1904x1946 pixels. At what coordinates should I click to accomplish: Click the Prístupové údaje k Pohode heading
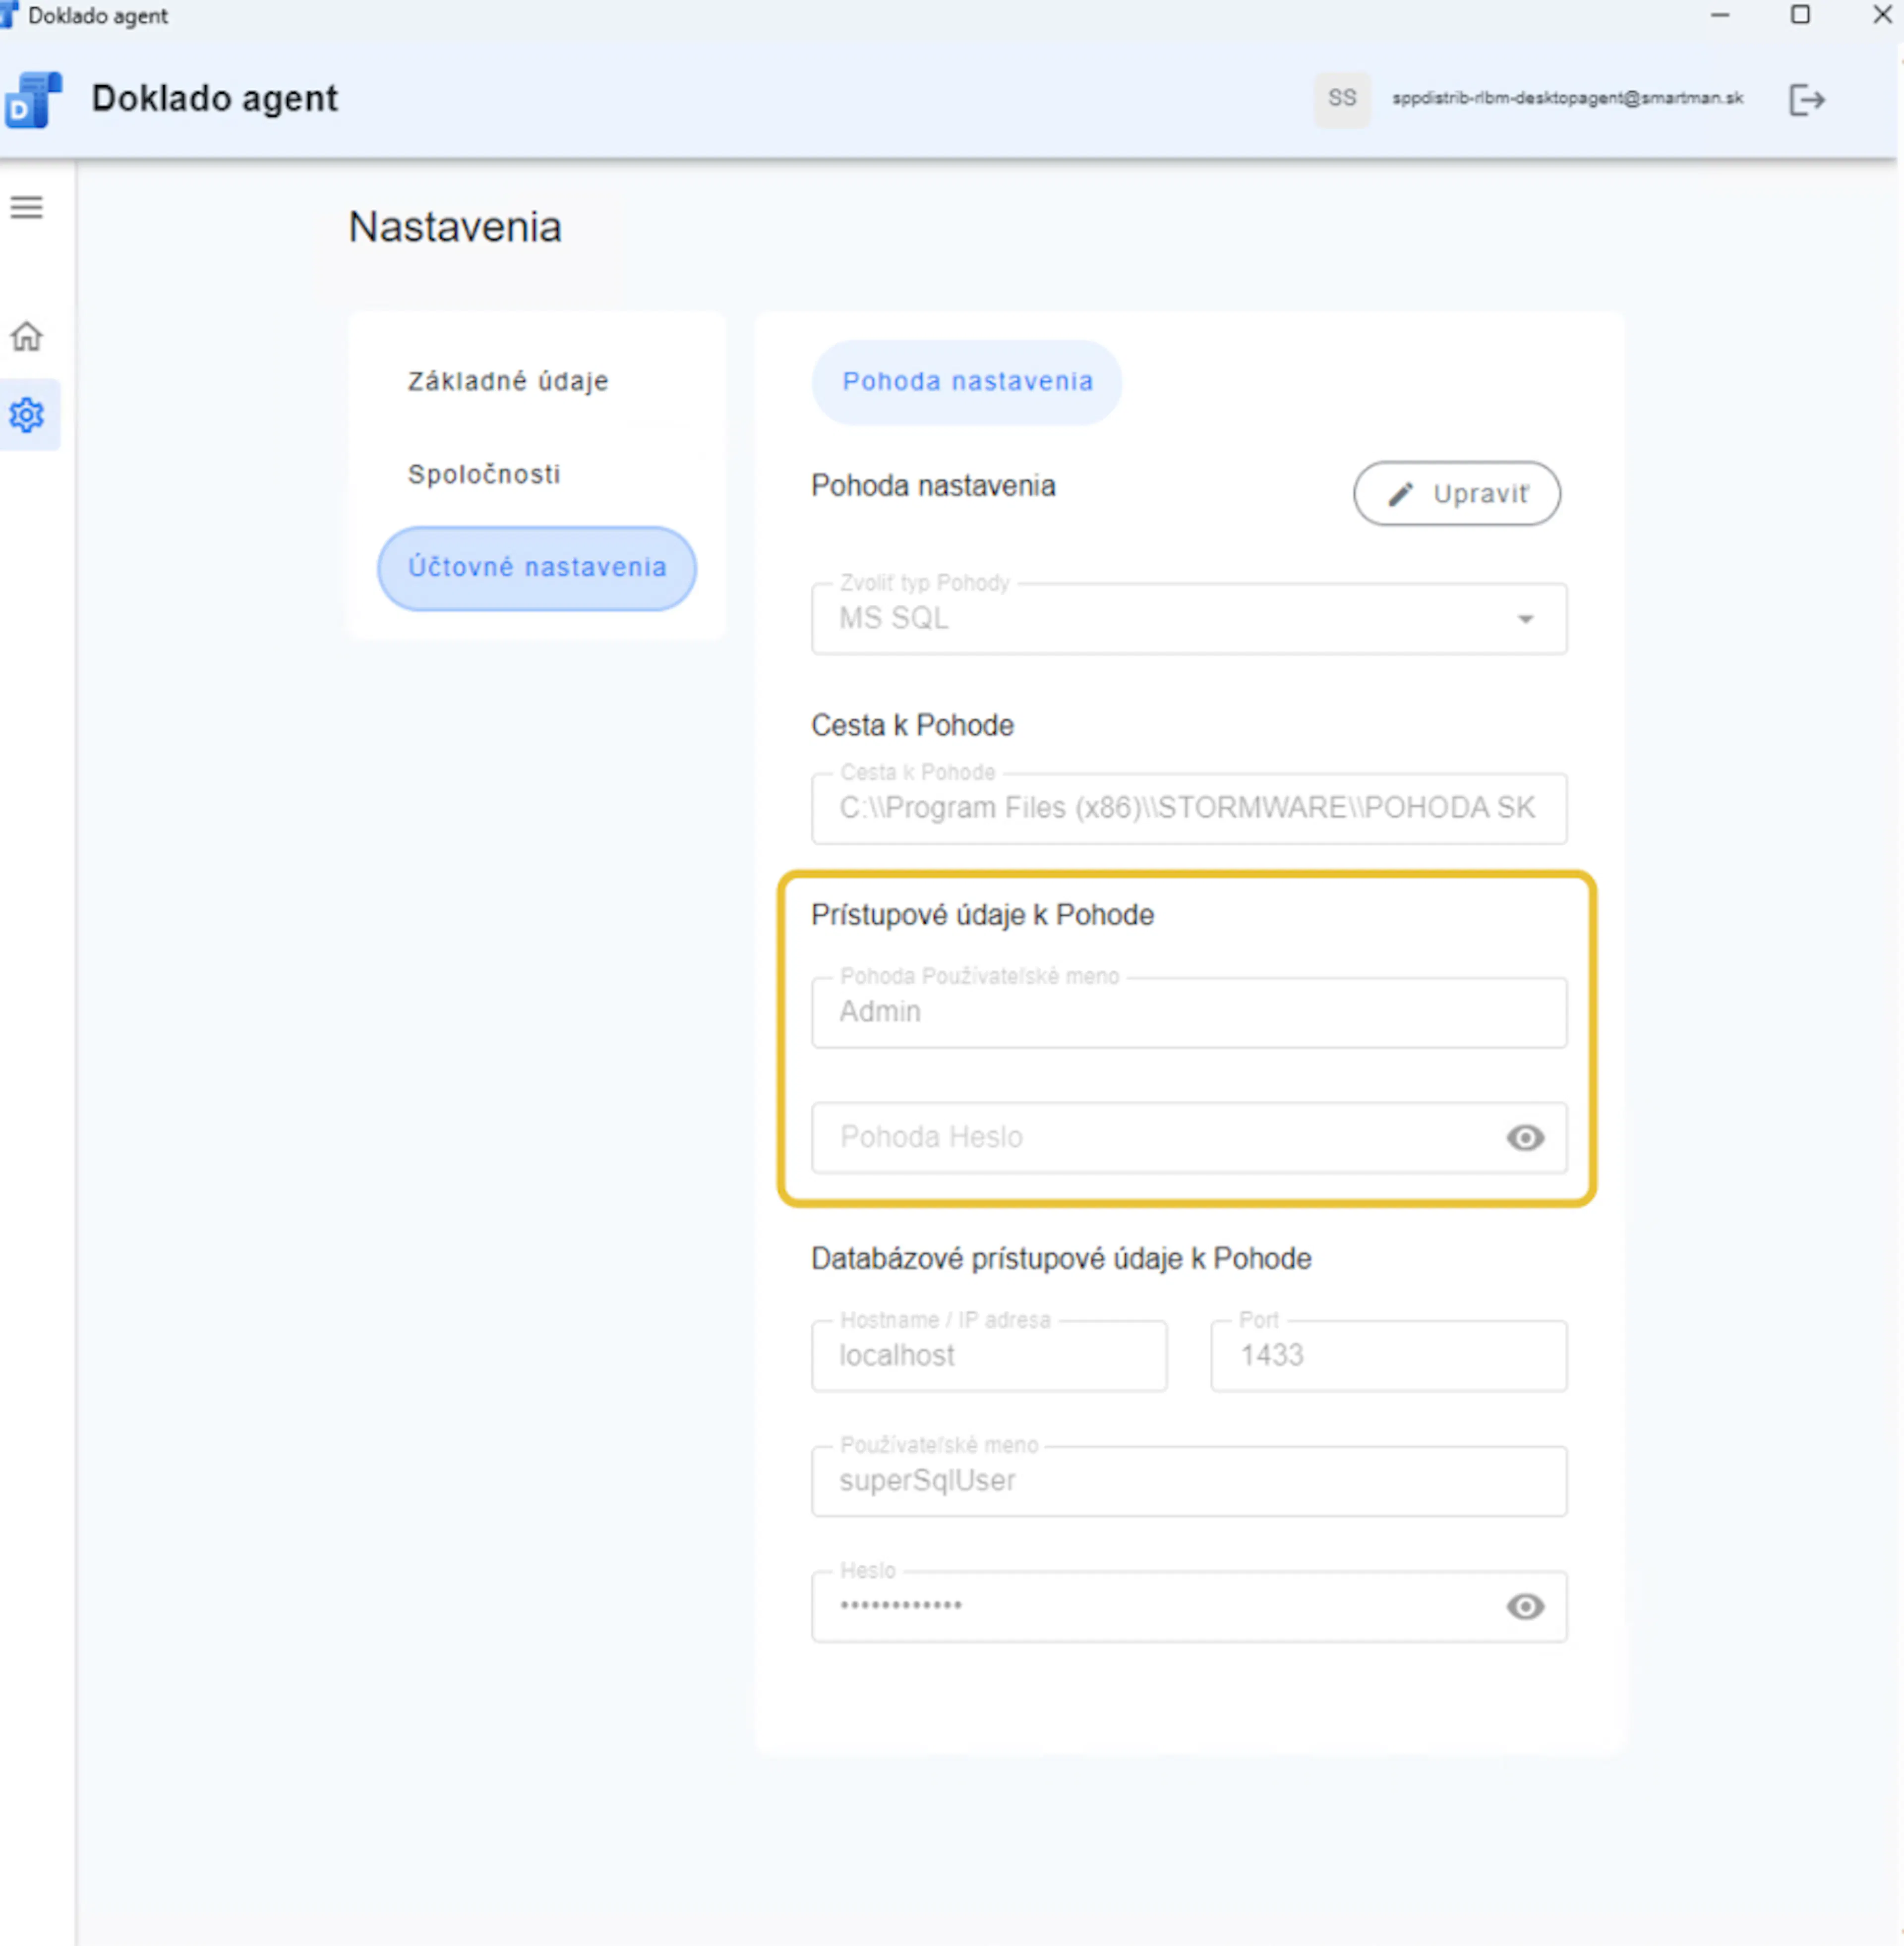coord(982,915)
